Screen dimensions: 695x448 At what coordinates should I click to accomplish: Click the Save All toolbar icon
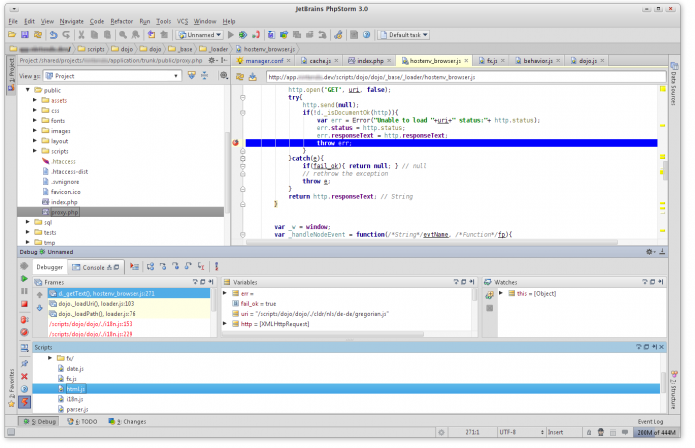(25, 35)
